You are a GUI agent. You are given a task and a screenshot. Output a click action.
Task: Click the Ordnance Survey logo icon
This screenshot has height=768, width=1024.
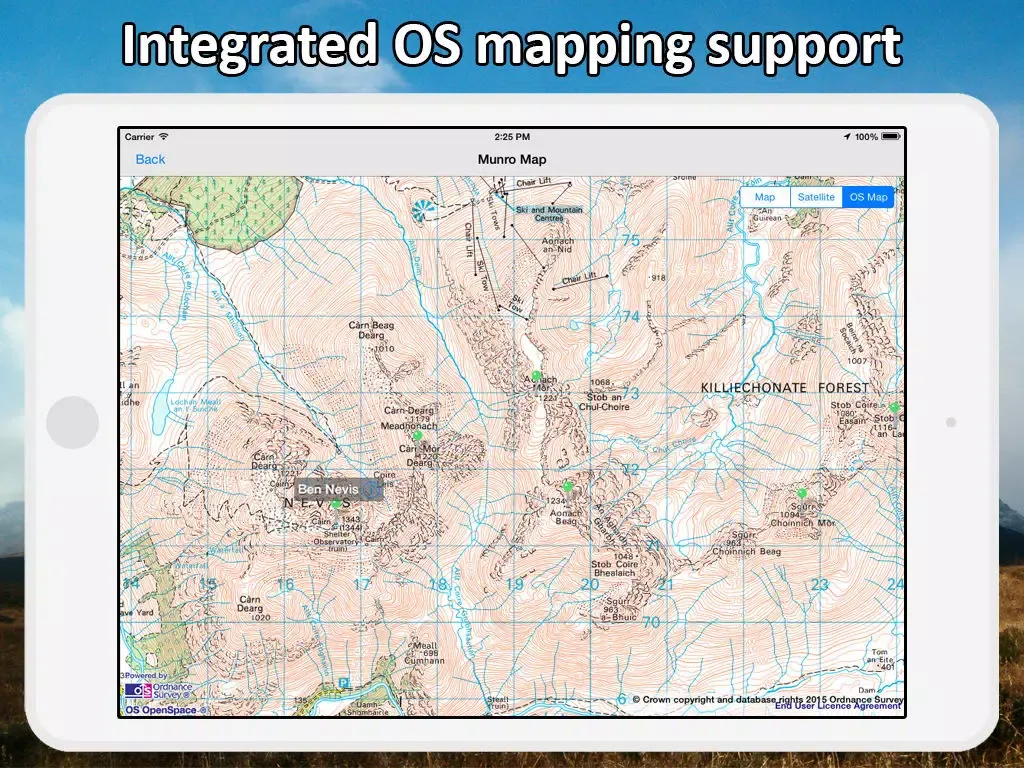[138, 690]
